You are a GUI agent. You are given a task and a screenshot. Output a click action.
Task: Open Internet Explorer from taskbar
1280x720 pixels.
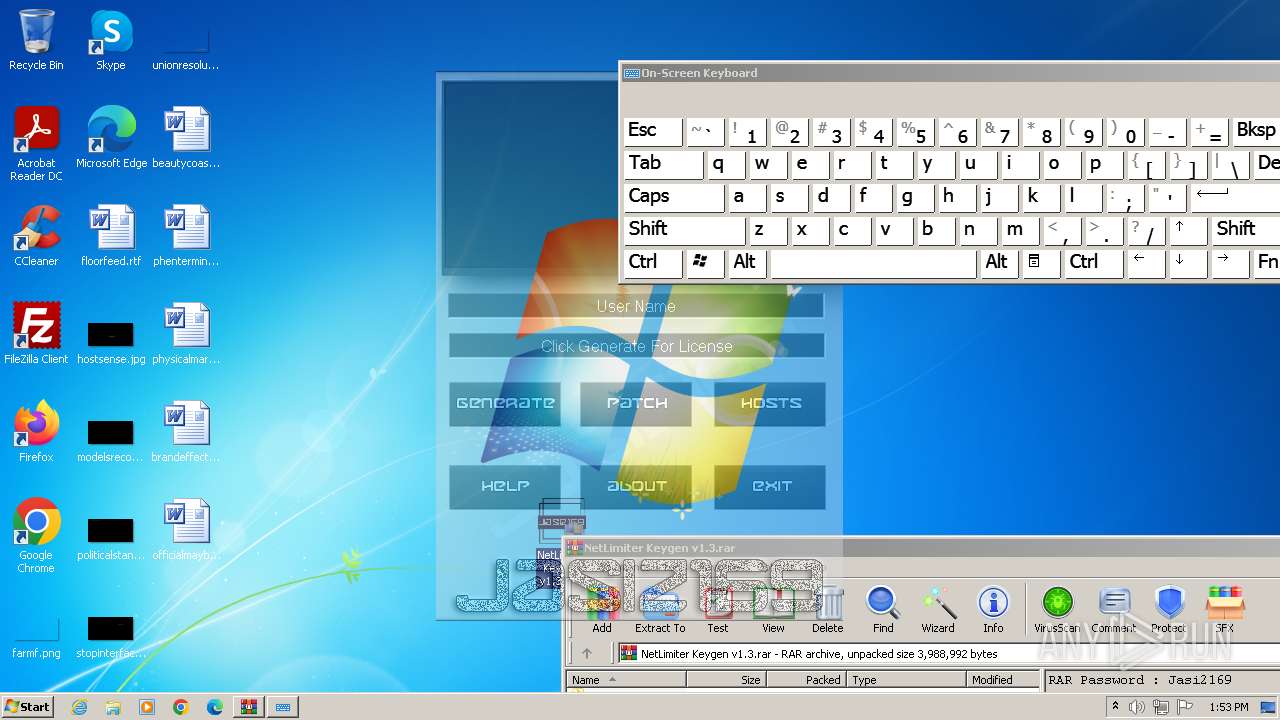tap(80, 707)
